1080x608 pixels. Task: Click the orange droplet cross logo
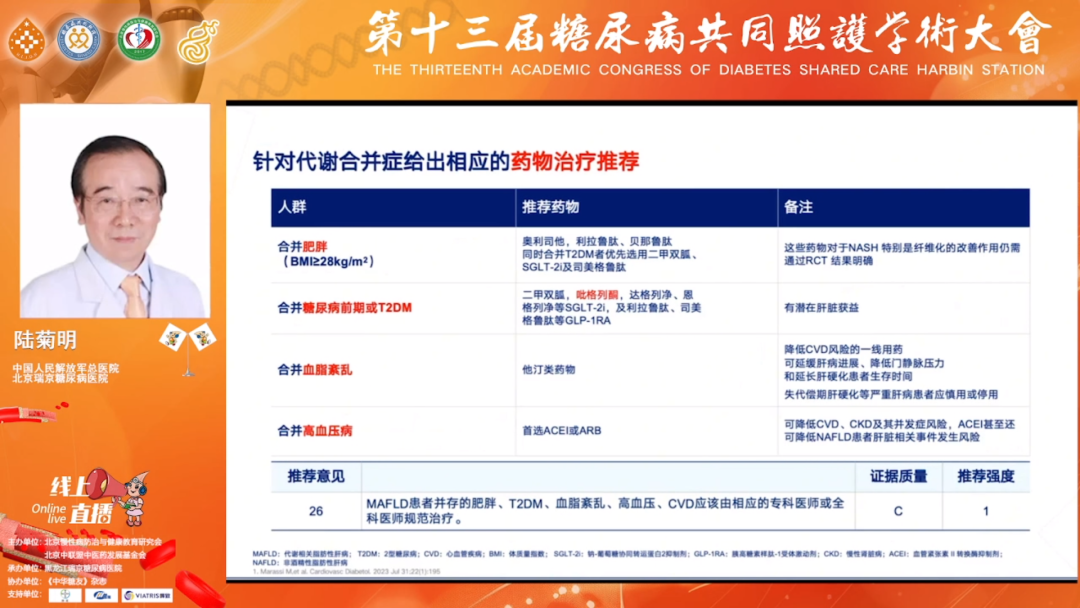(x=26, y=40)
